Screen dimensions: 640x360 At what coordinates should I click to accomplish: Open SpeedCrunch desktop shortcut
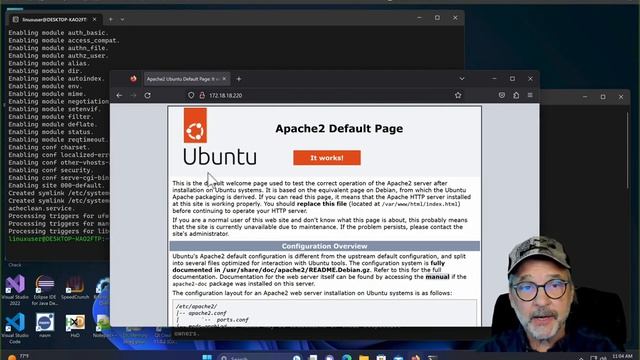click(75, 288)
